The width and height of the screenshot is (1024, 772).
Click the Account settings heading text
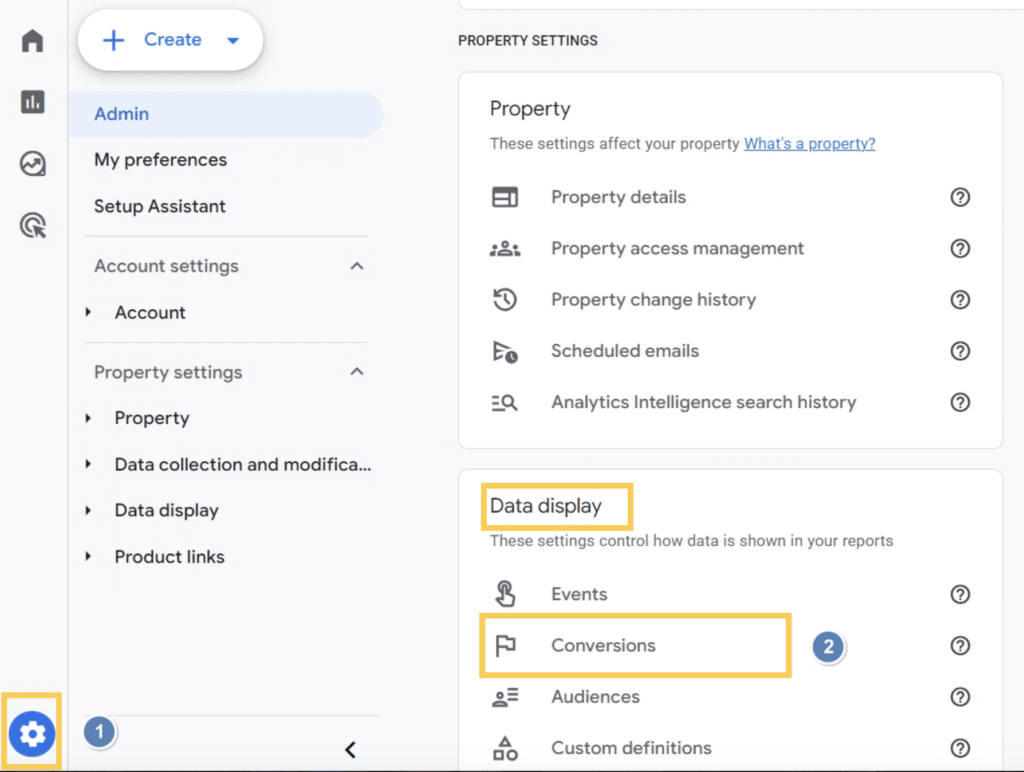(x=167, y=266)
